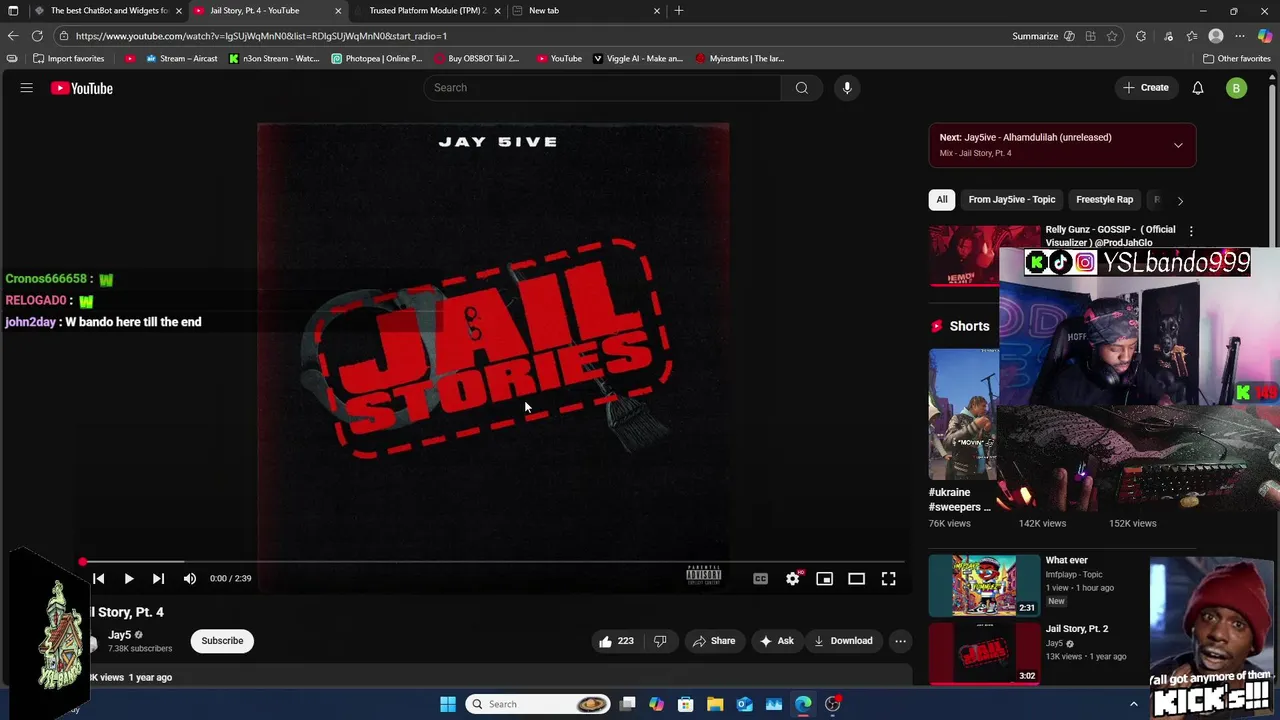1280x720 pixels.
Task: Open the Favorites list icon in toolbar
Action: point(1191,36)
